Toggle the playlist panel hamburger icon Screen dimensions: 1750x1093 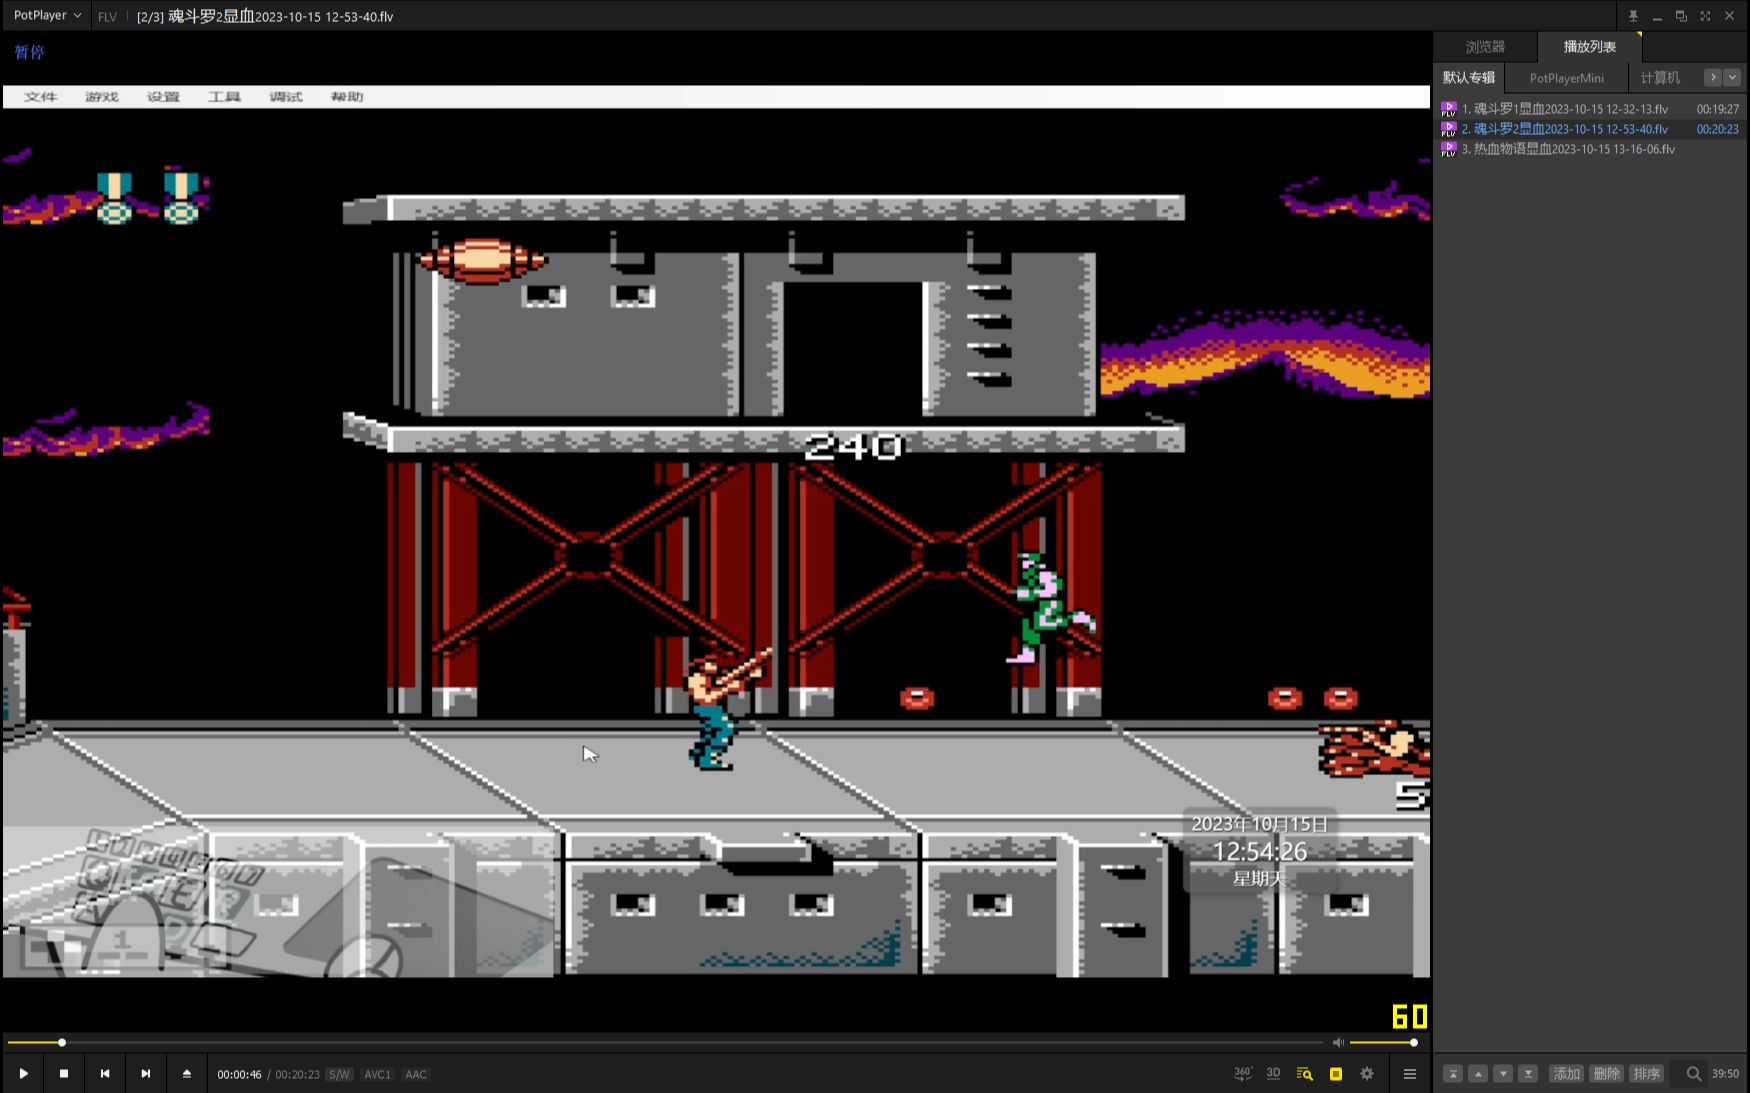[x=1410, y=1073]
